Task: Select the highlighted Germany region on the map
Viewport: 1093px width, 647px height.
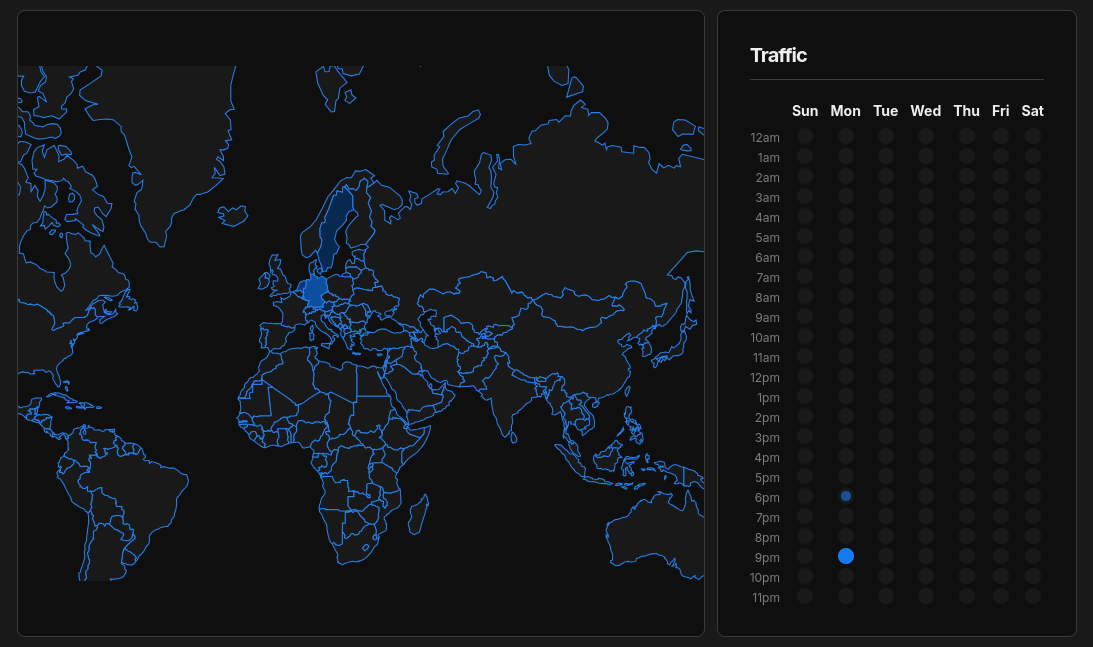Action: pos(314,291)
